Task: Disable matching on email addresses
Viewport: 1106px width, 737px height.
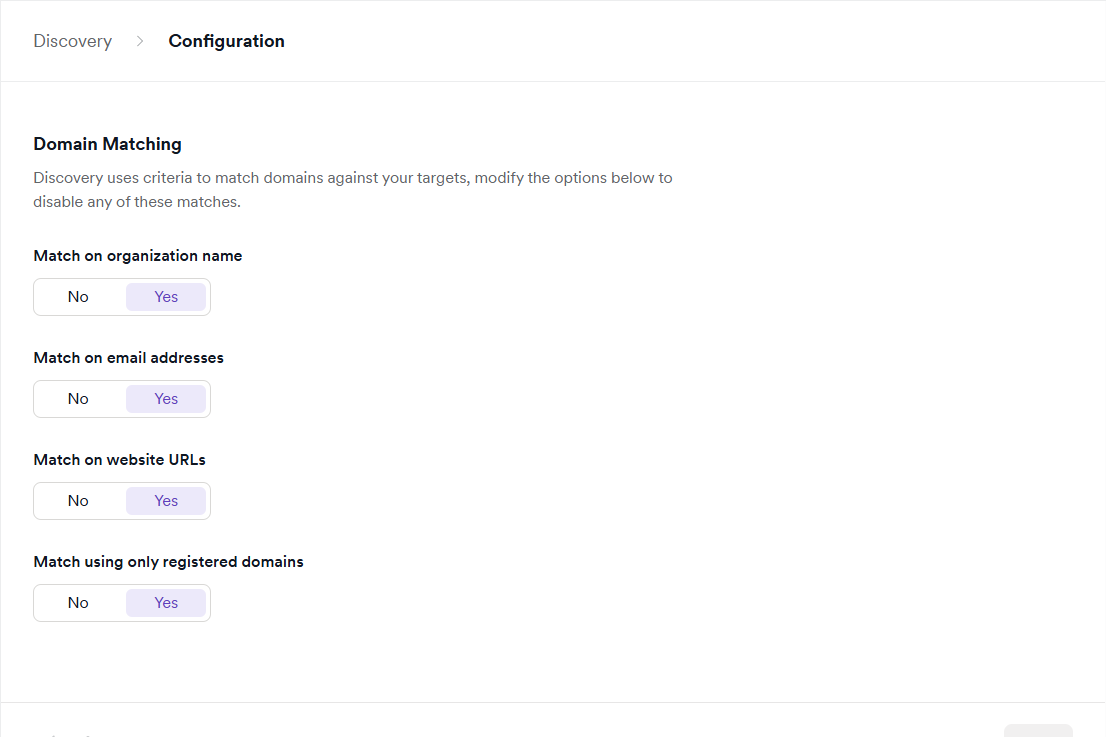Action: [78, 399]
